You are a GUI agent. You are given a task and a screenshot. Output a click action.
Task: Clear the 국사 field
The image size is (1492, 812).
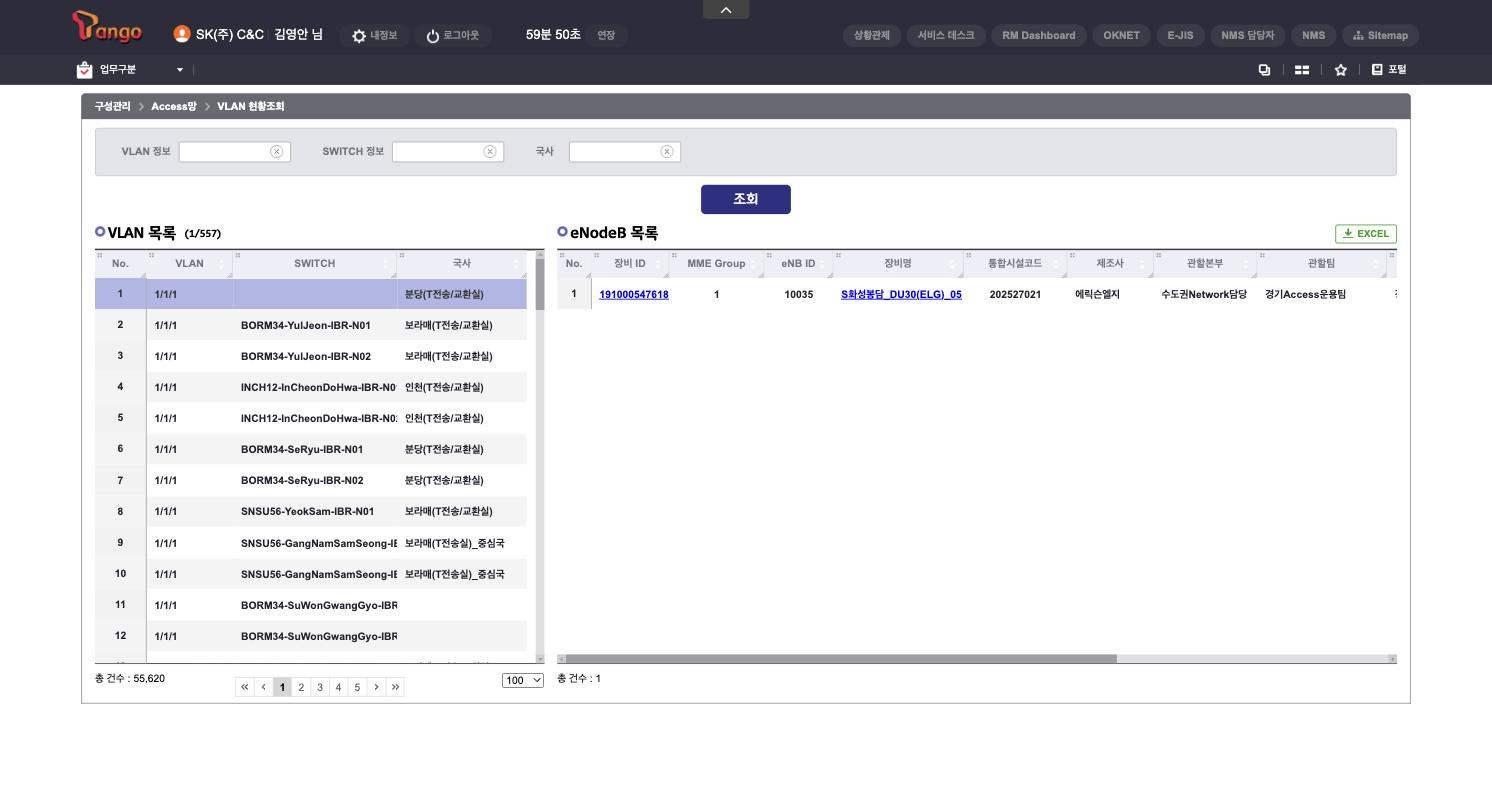pos(666,152)
